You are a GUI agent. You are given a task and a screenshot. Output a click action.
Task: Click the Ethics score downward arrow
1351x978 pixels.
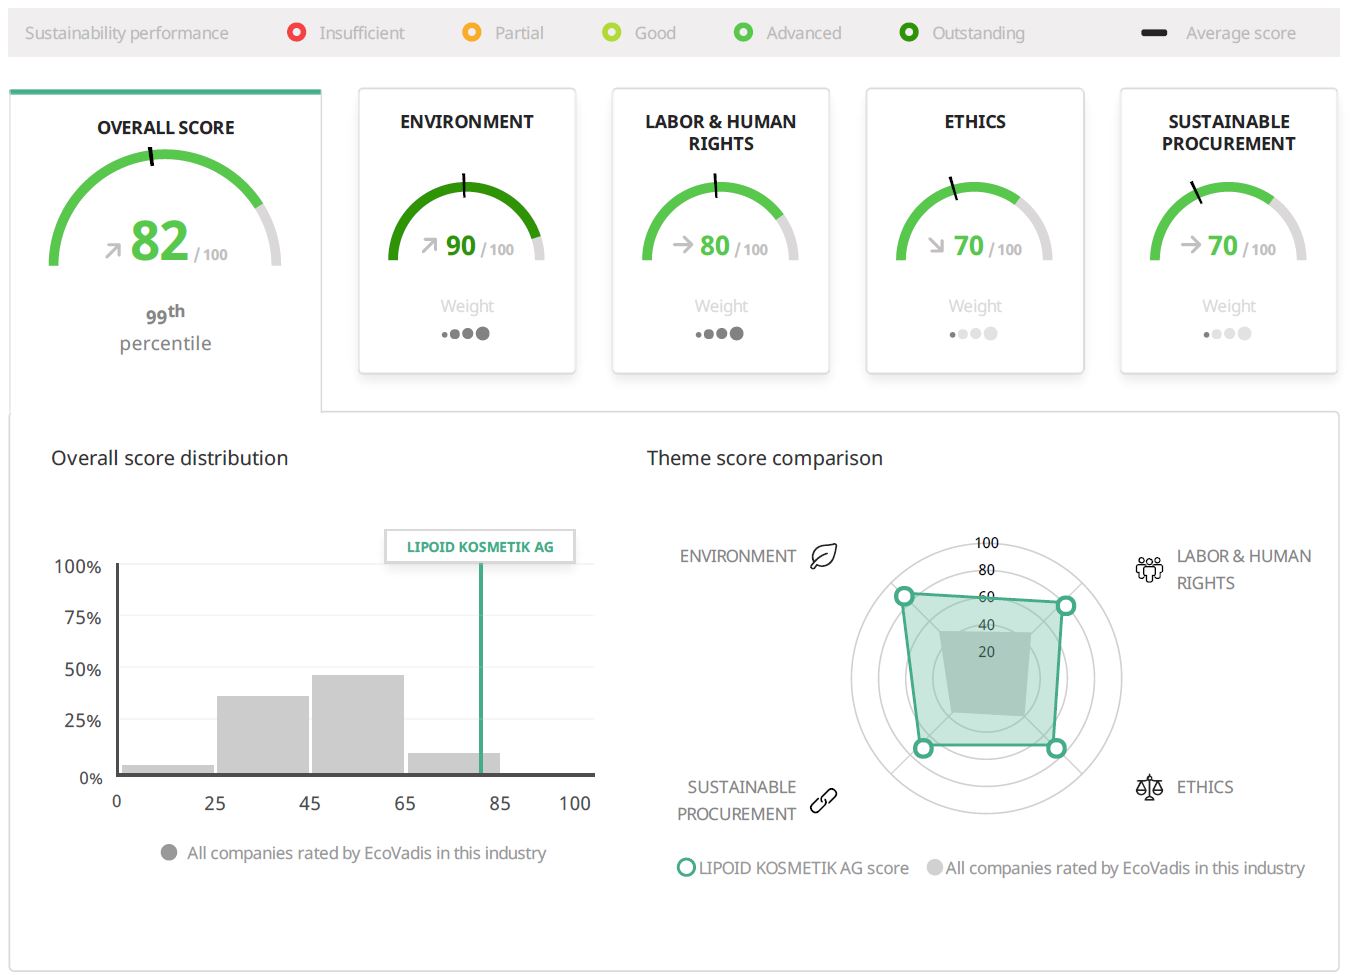(936, 245)
